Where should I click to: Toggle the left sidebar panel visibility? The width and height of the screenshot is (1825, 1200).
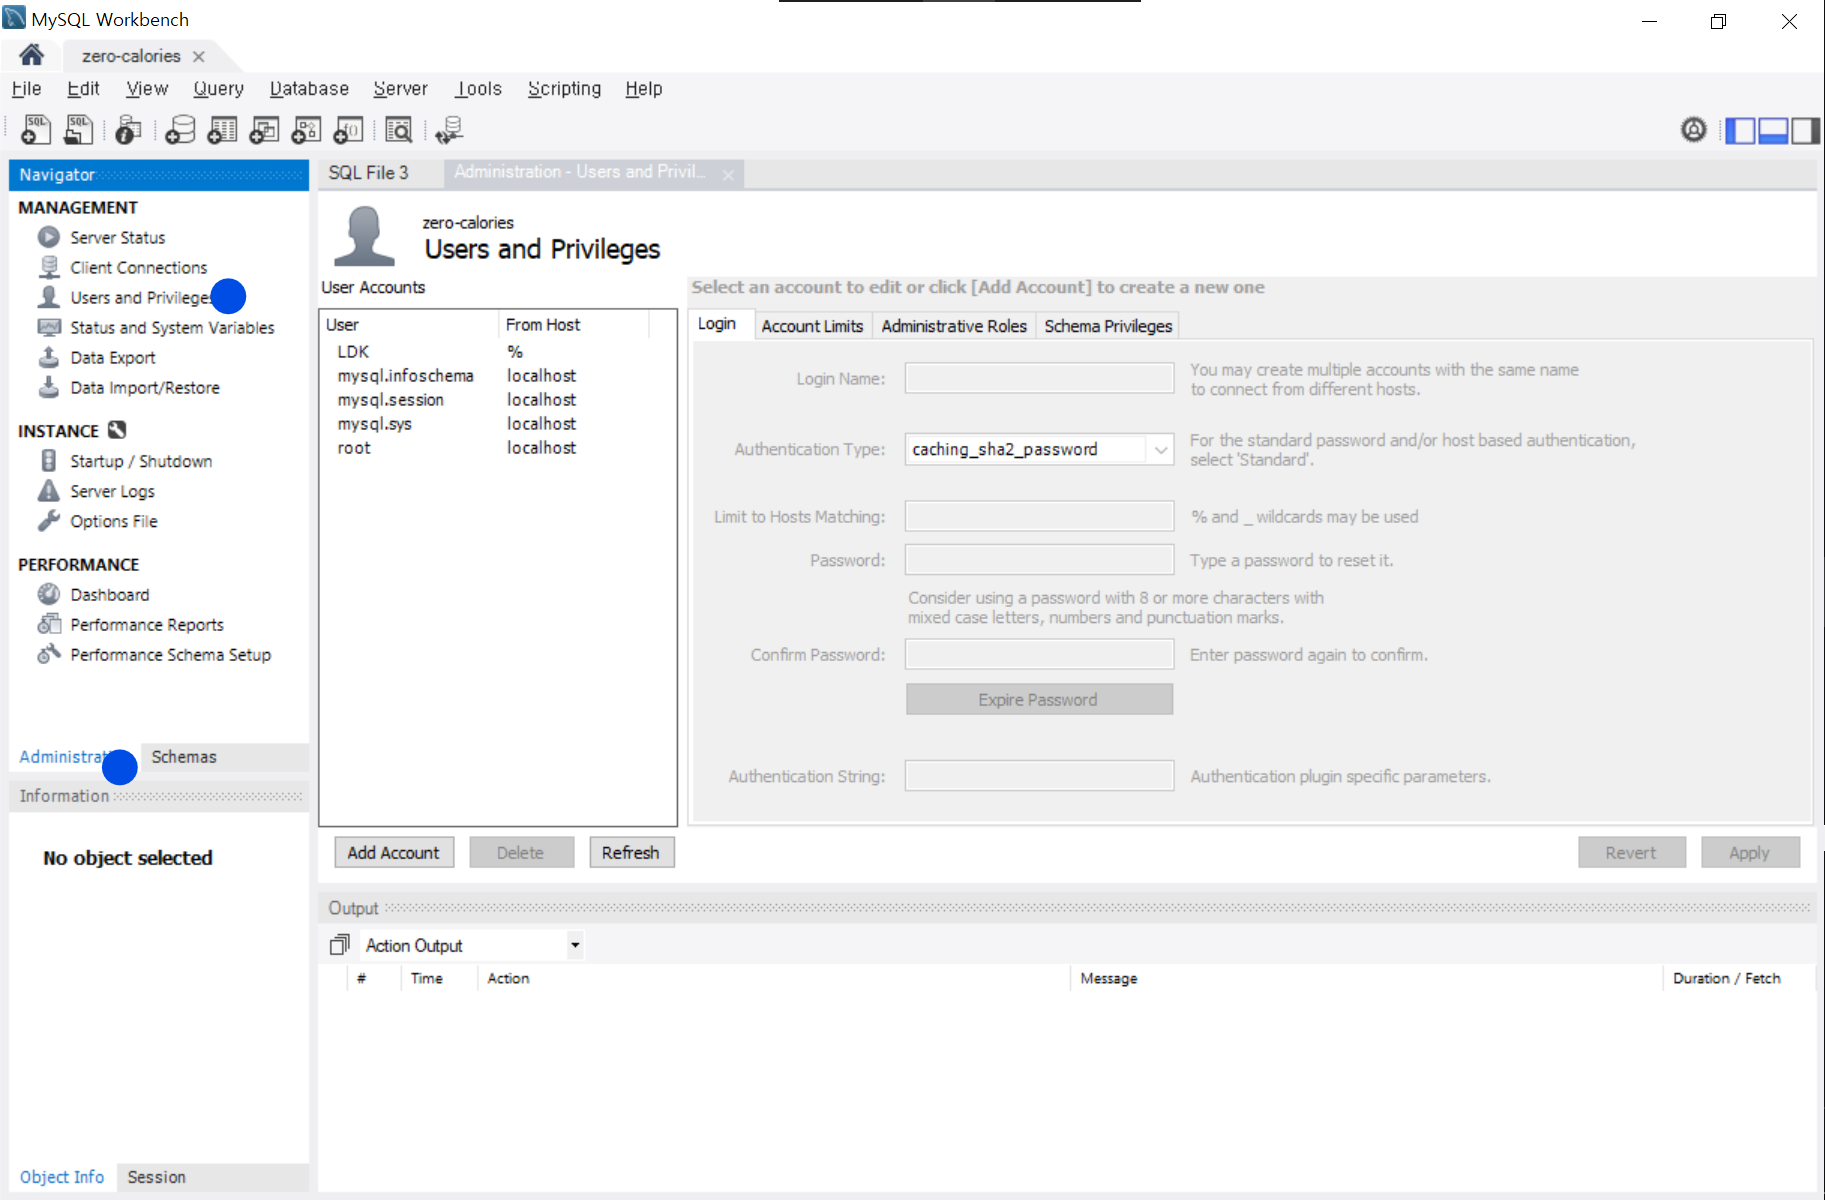pyautogui.click(x=1741, y=131)
